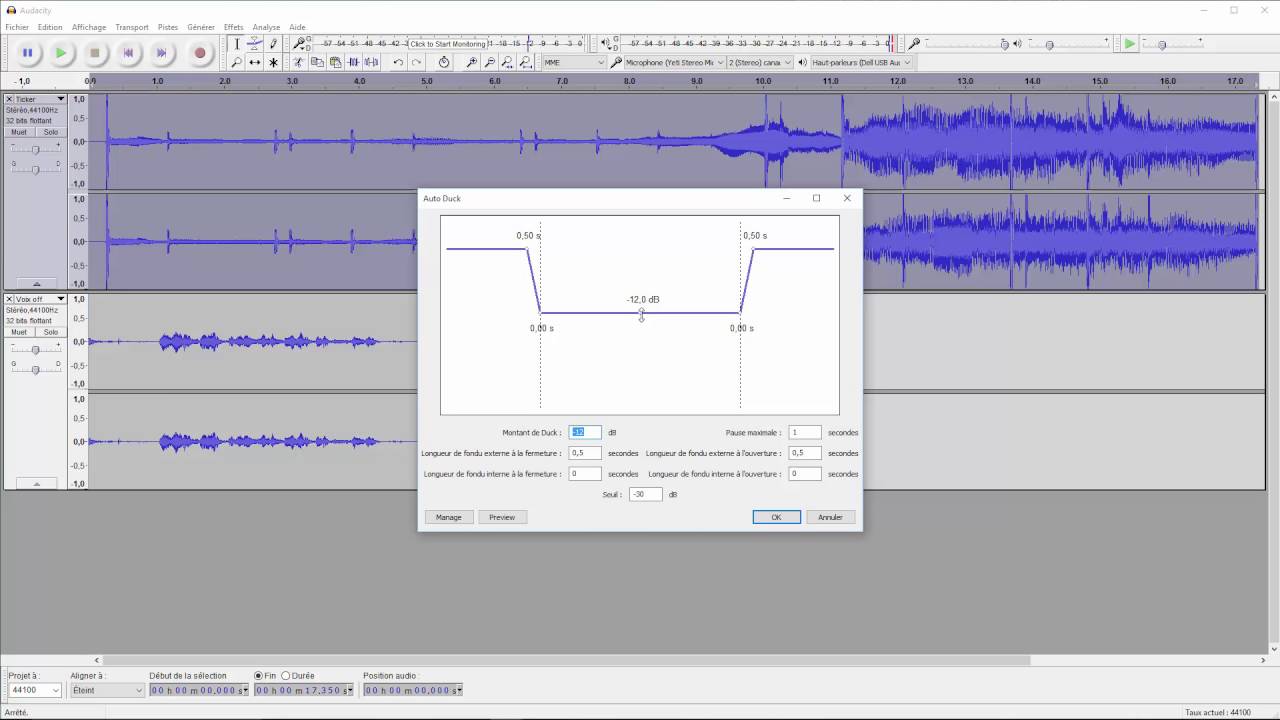Click the Seuil threshold input field
The height and width of the screenshot is (720, 1280).
click(645, 494)
